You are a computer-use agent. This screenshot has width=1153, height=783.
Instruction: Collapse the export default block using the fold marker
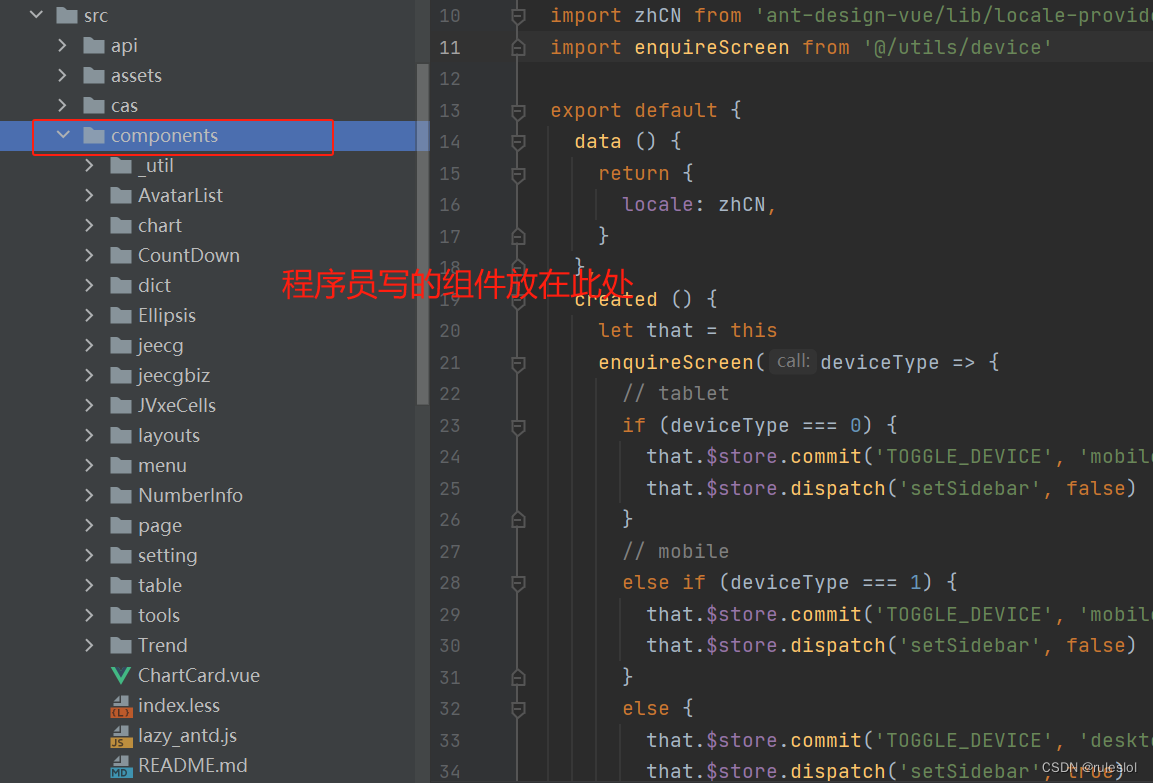[517, 110]
